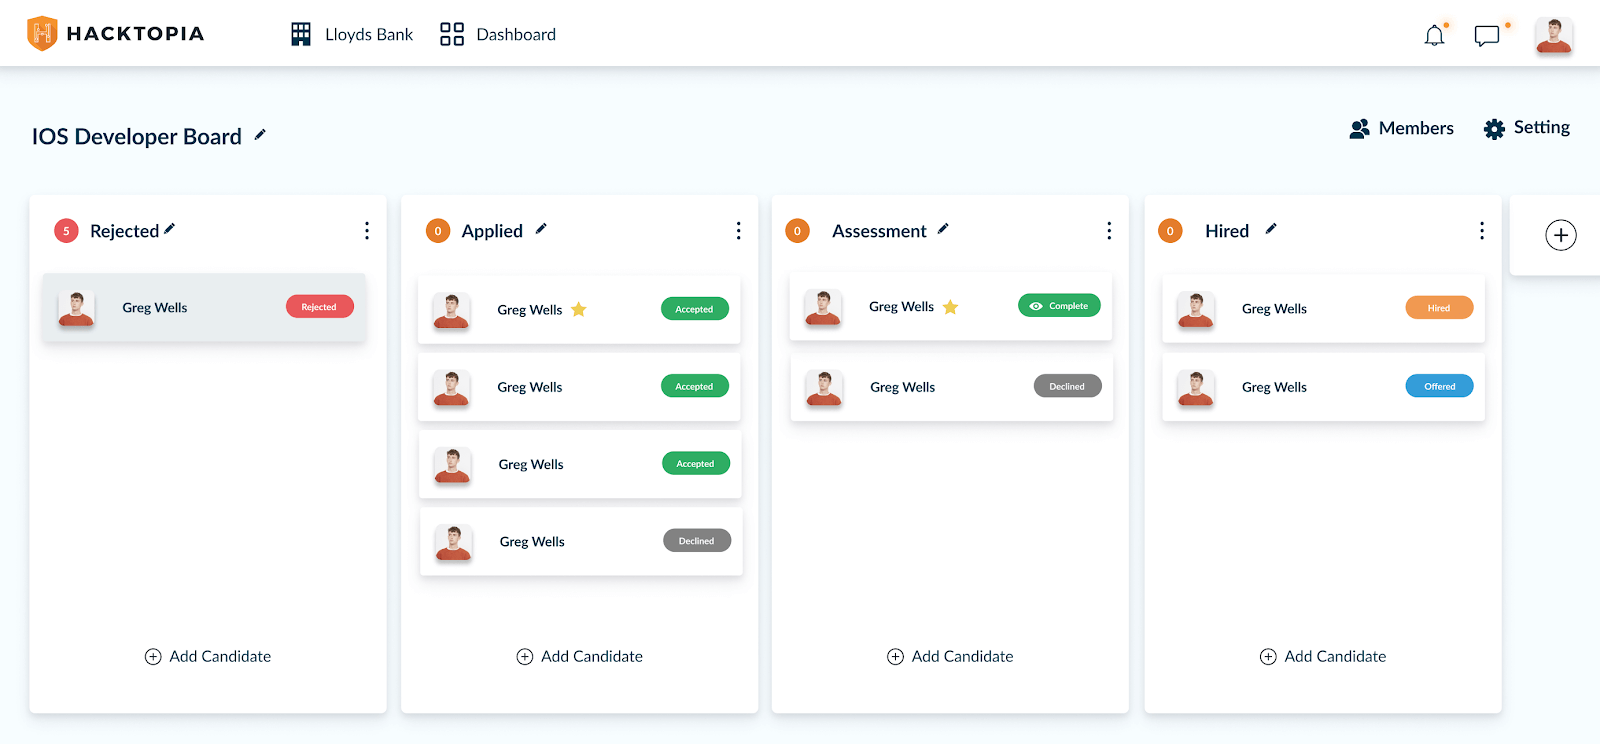Click the eye Complete status badge
The height and width of the screenshot is (744, 1600).
[x=1059, y=306]
